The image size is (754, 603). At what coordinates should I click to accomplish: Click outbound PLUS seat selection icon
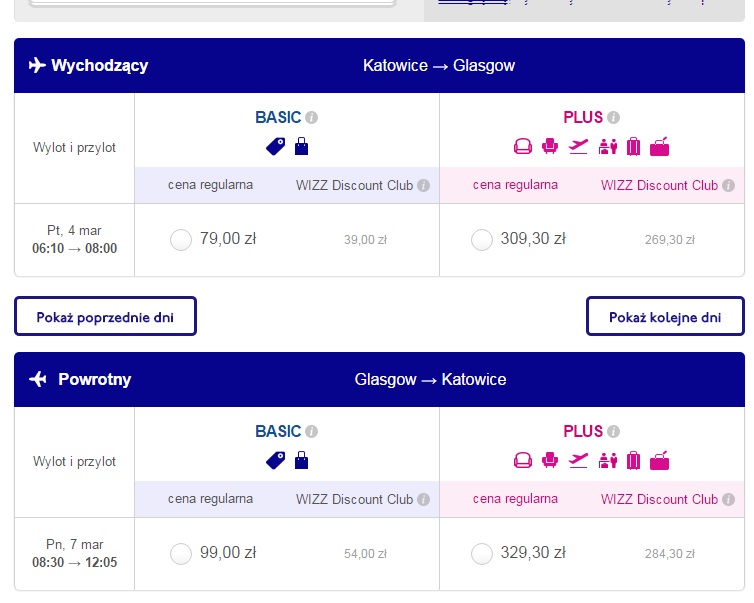(x=550, y=146)
